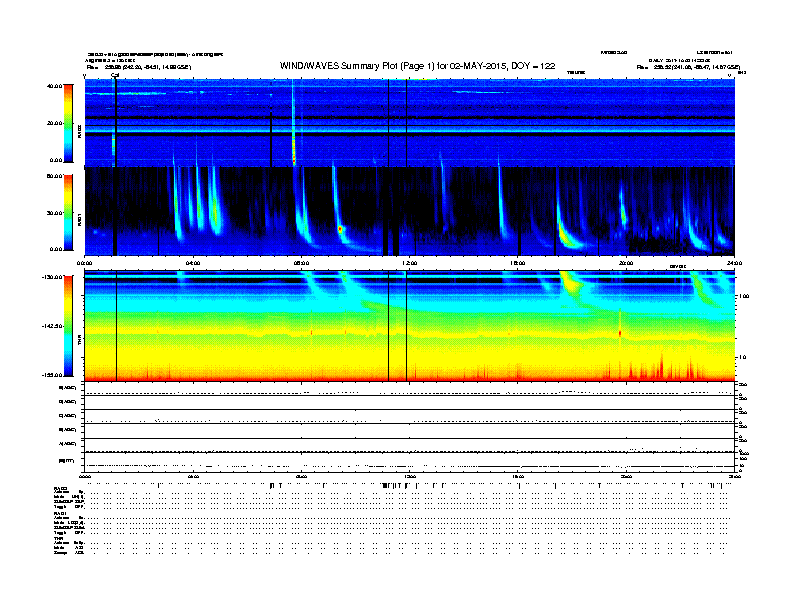Click the 10 tick on TNR right axis

[742, 357]
